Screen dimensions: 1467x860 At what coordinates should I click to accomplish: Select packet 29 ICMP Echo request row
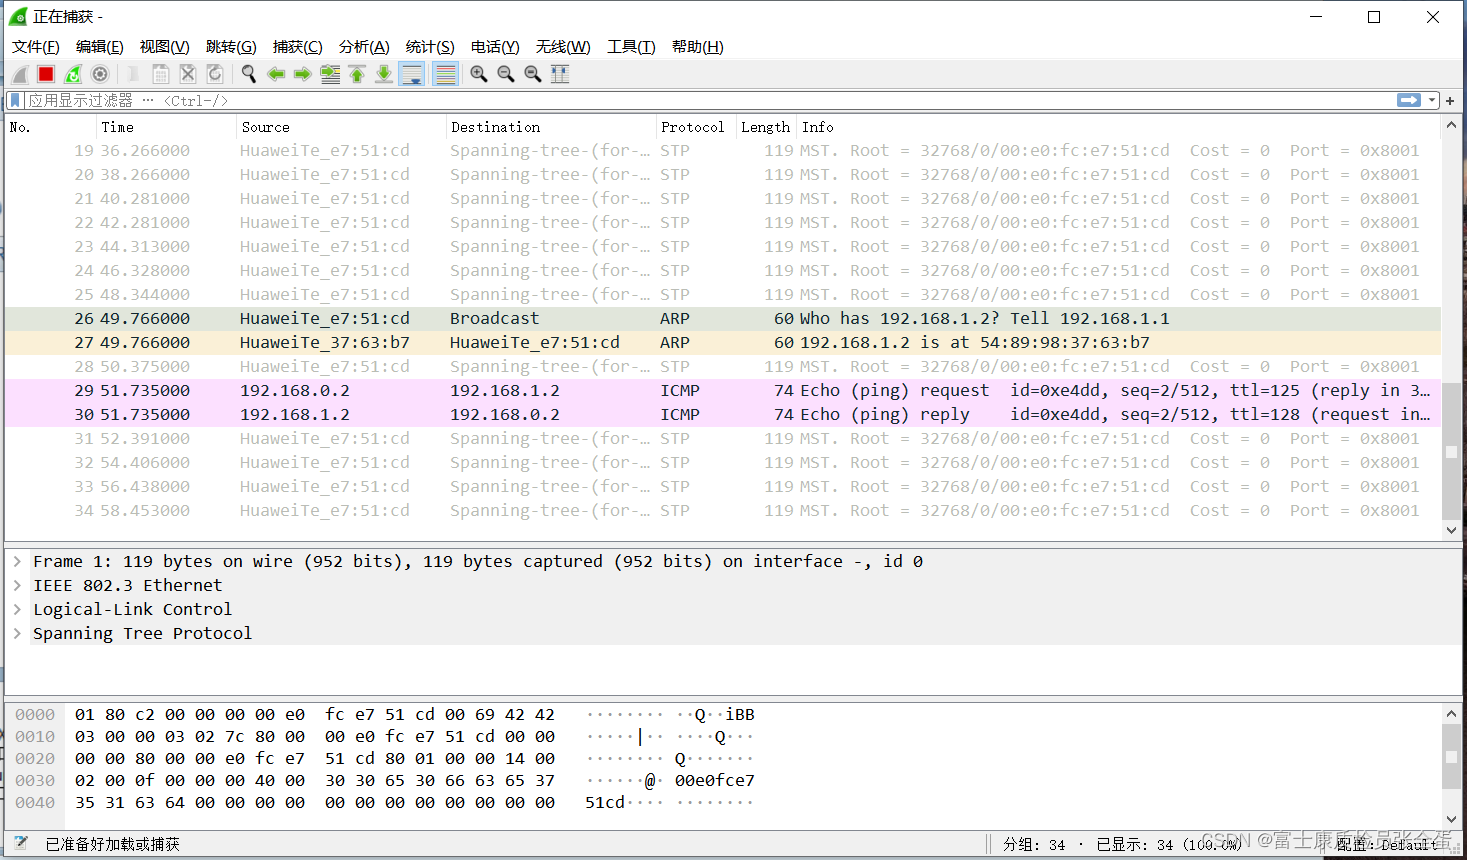[x=723, y=390]
